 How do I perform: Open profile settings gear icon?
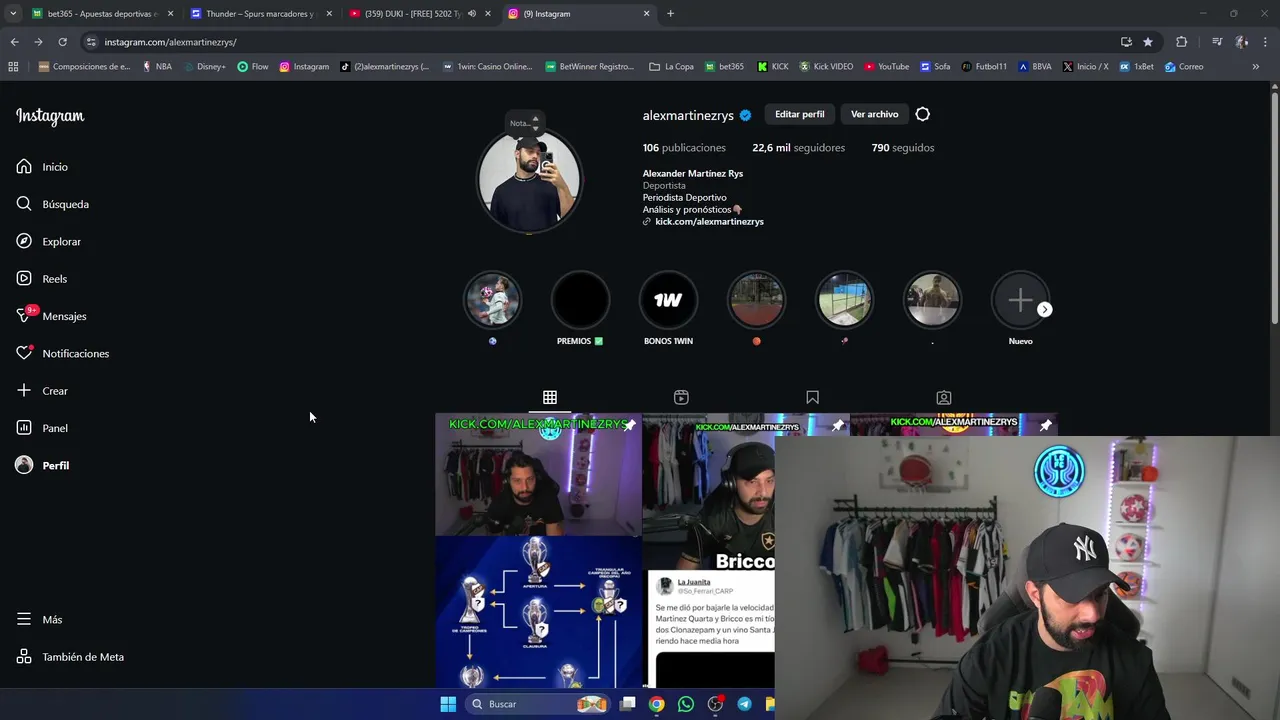pos(922,114)
